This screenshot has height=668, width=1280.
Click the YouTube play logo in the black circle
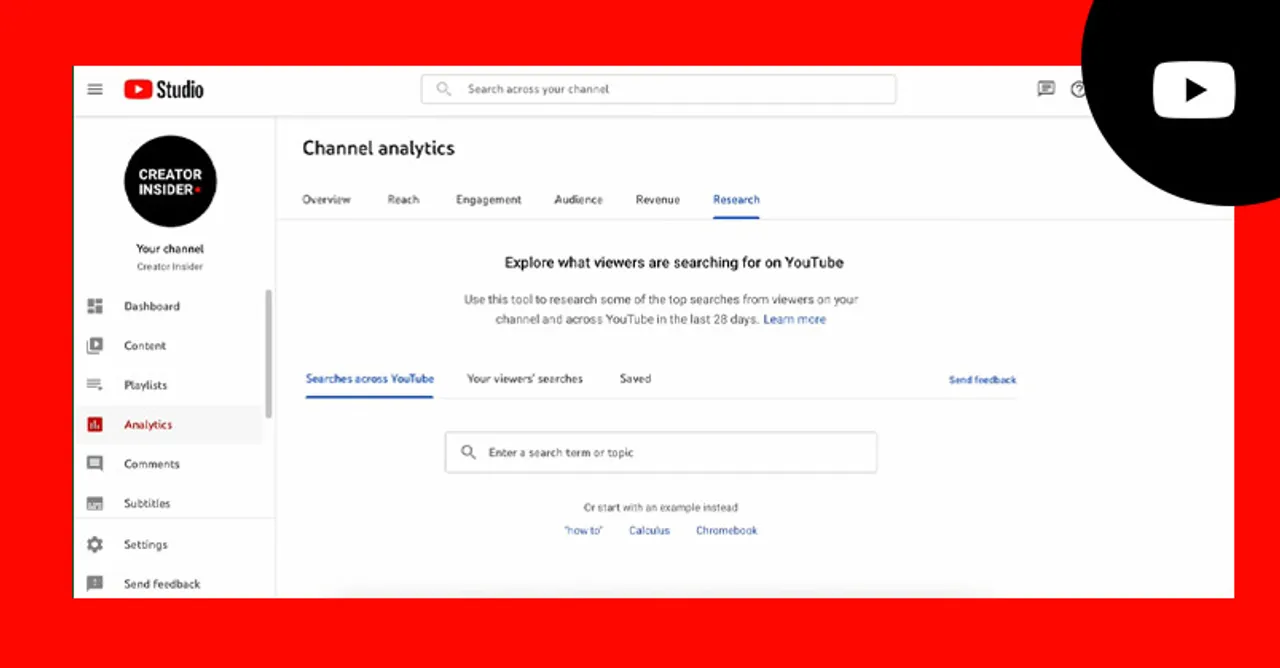pyautogui.click(x=1194, y=90)
